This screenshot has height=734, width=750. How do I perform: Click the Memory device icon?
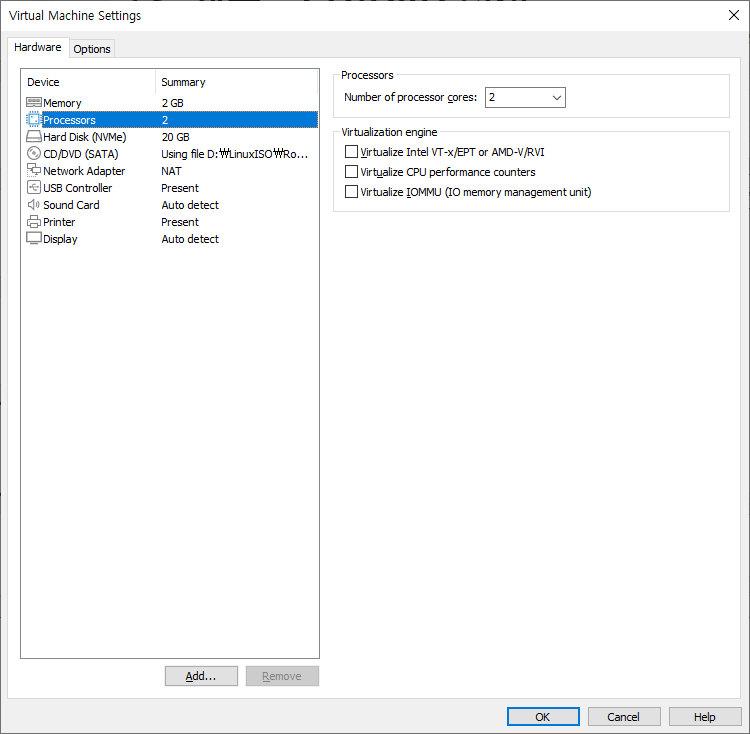click(x=33, y=102)
